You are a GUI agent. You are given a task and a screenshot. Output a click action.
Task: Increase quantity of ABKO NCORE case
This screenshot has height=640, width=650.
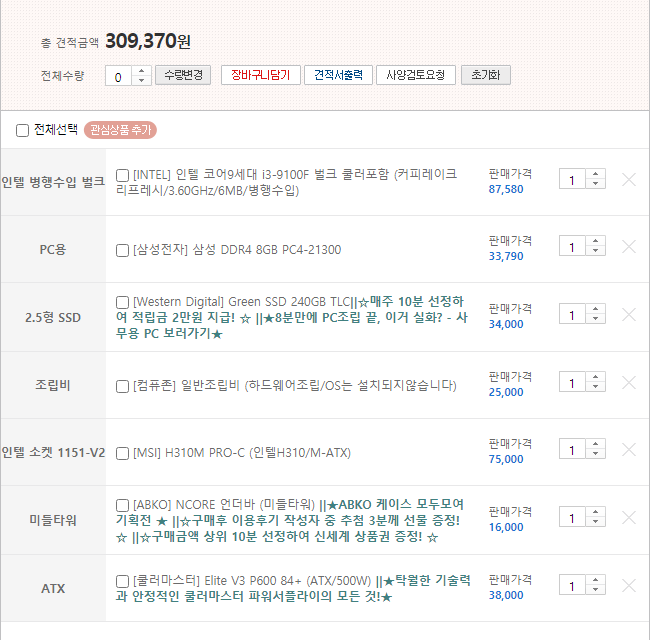click(596, 512)
